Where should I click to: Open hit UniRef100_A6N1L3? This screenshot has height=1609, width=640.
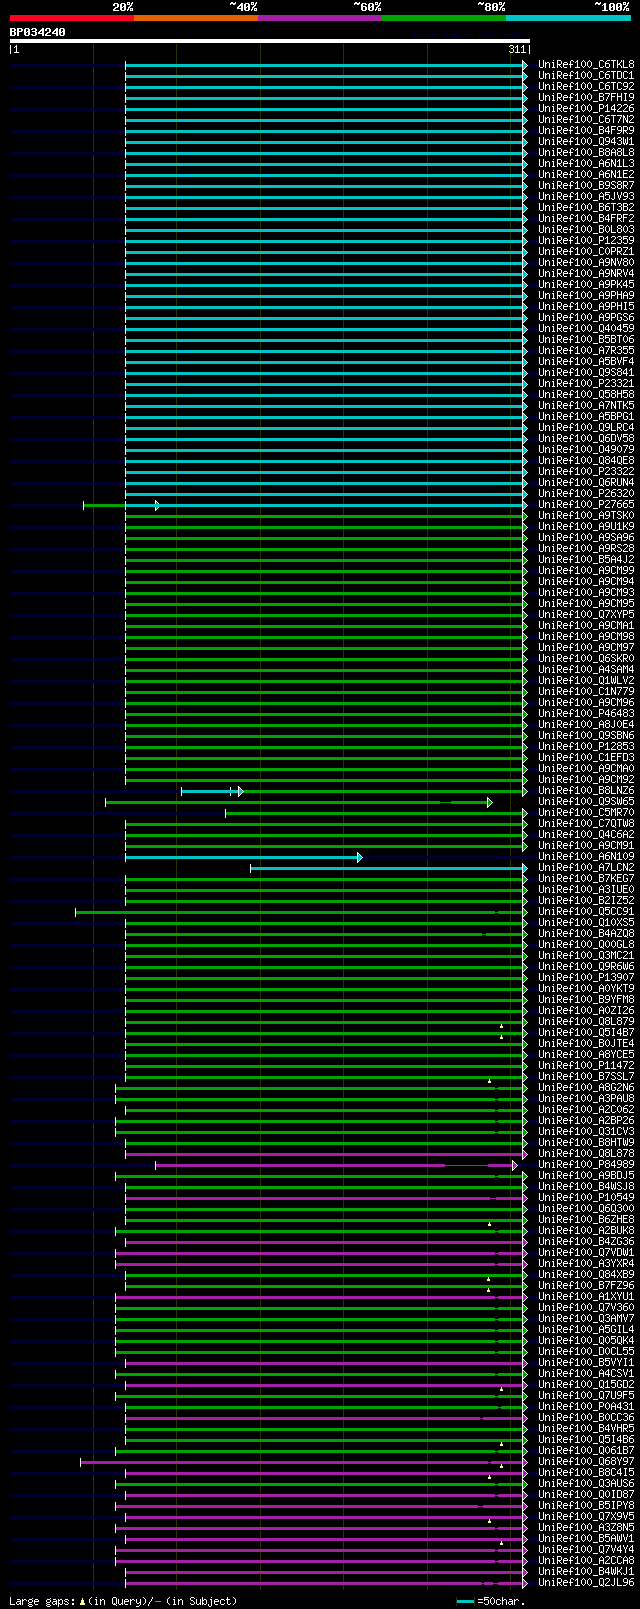click(x=586, y=163)
